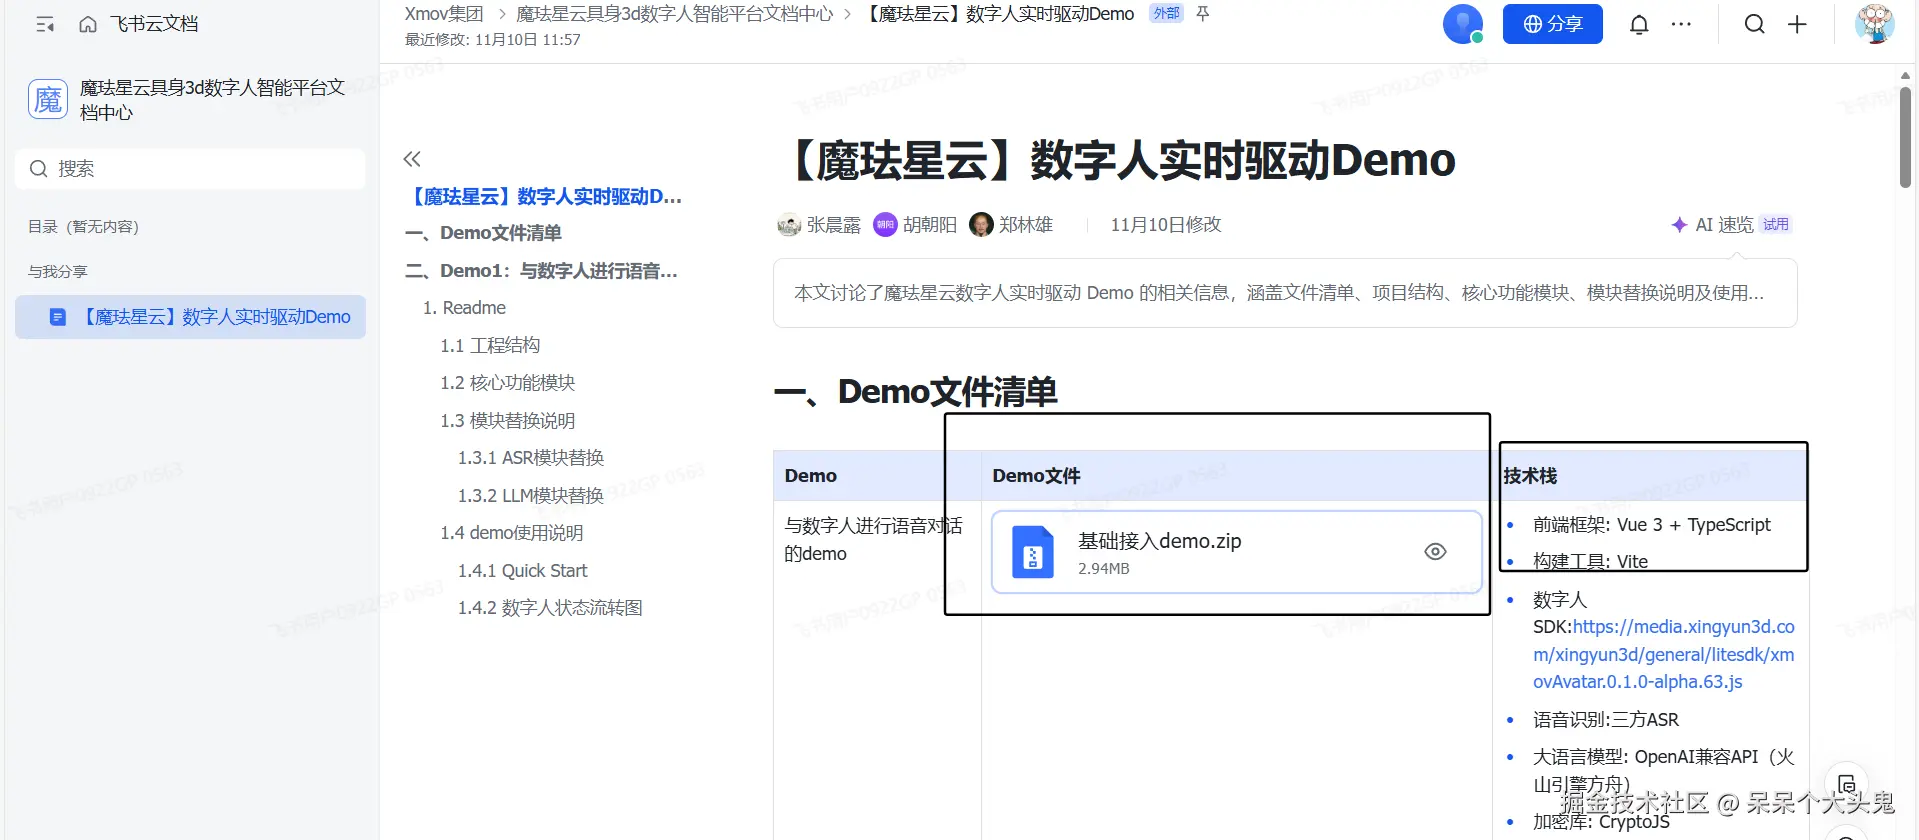The image size is (1919, 840).
Task: Go to outline item 1.1 工程结构
Action: (x=490, y=346)
